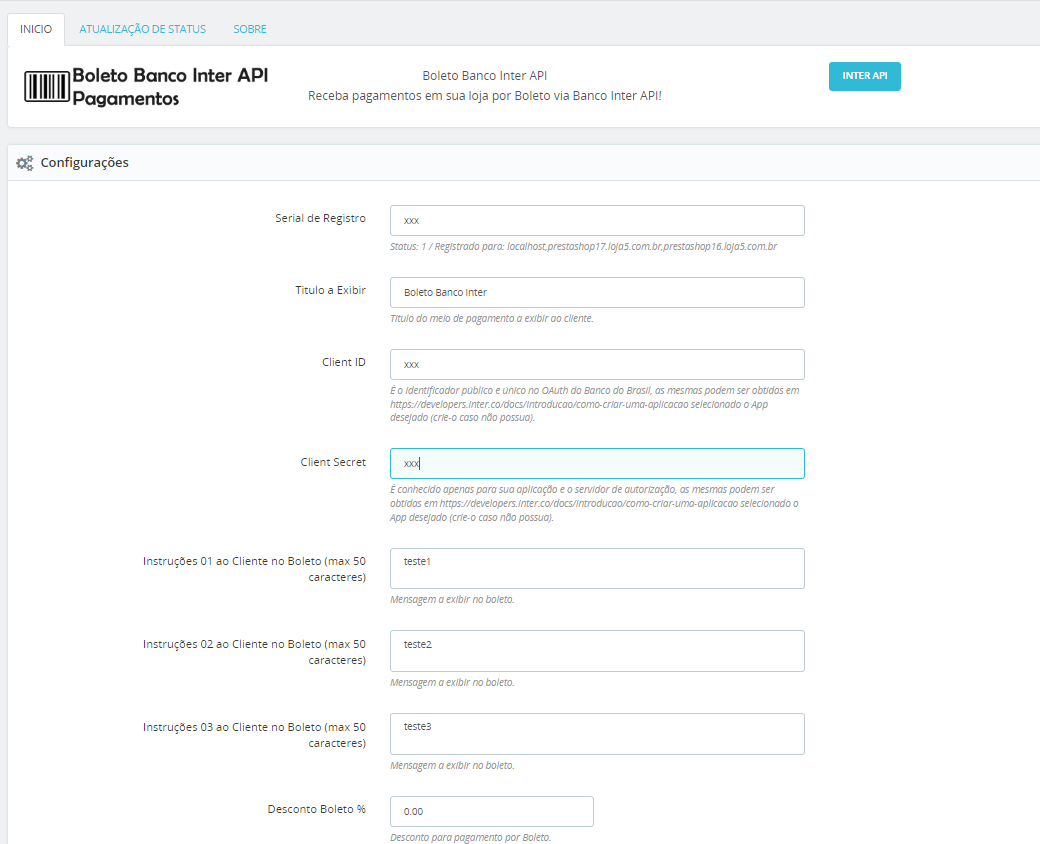Click the Configurações panel heading text
The width and height of the screenshot is (1040, 844).
[x=84, y=163]
